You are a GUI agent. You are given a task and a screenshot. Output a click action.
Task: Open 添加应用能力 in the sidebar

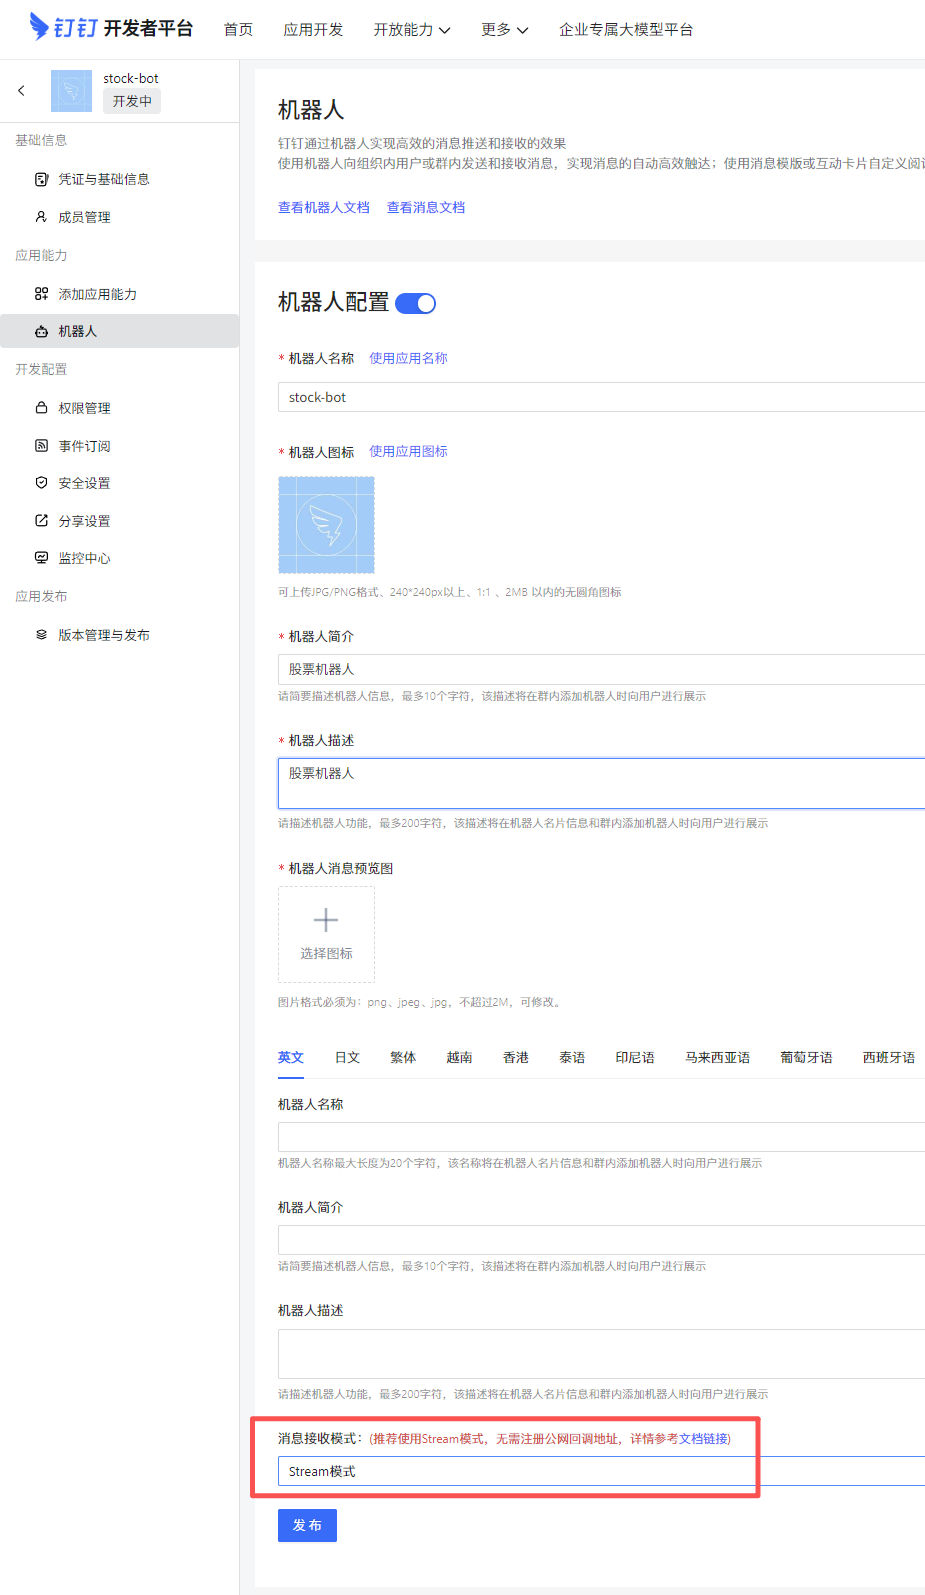[97, 294]
